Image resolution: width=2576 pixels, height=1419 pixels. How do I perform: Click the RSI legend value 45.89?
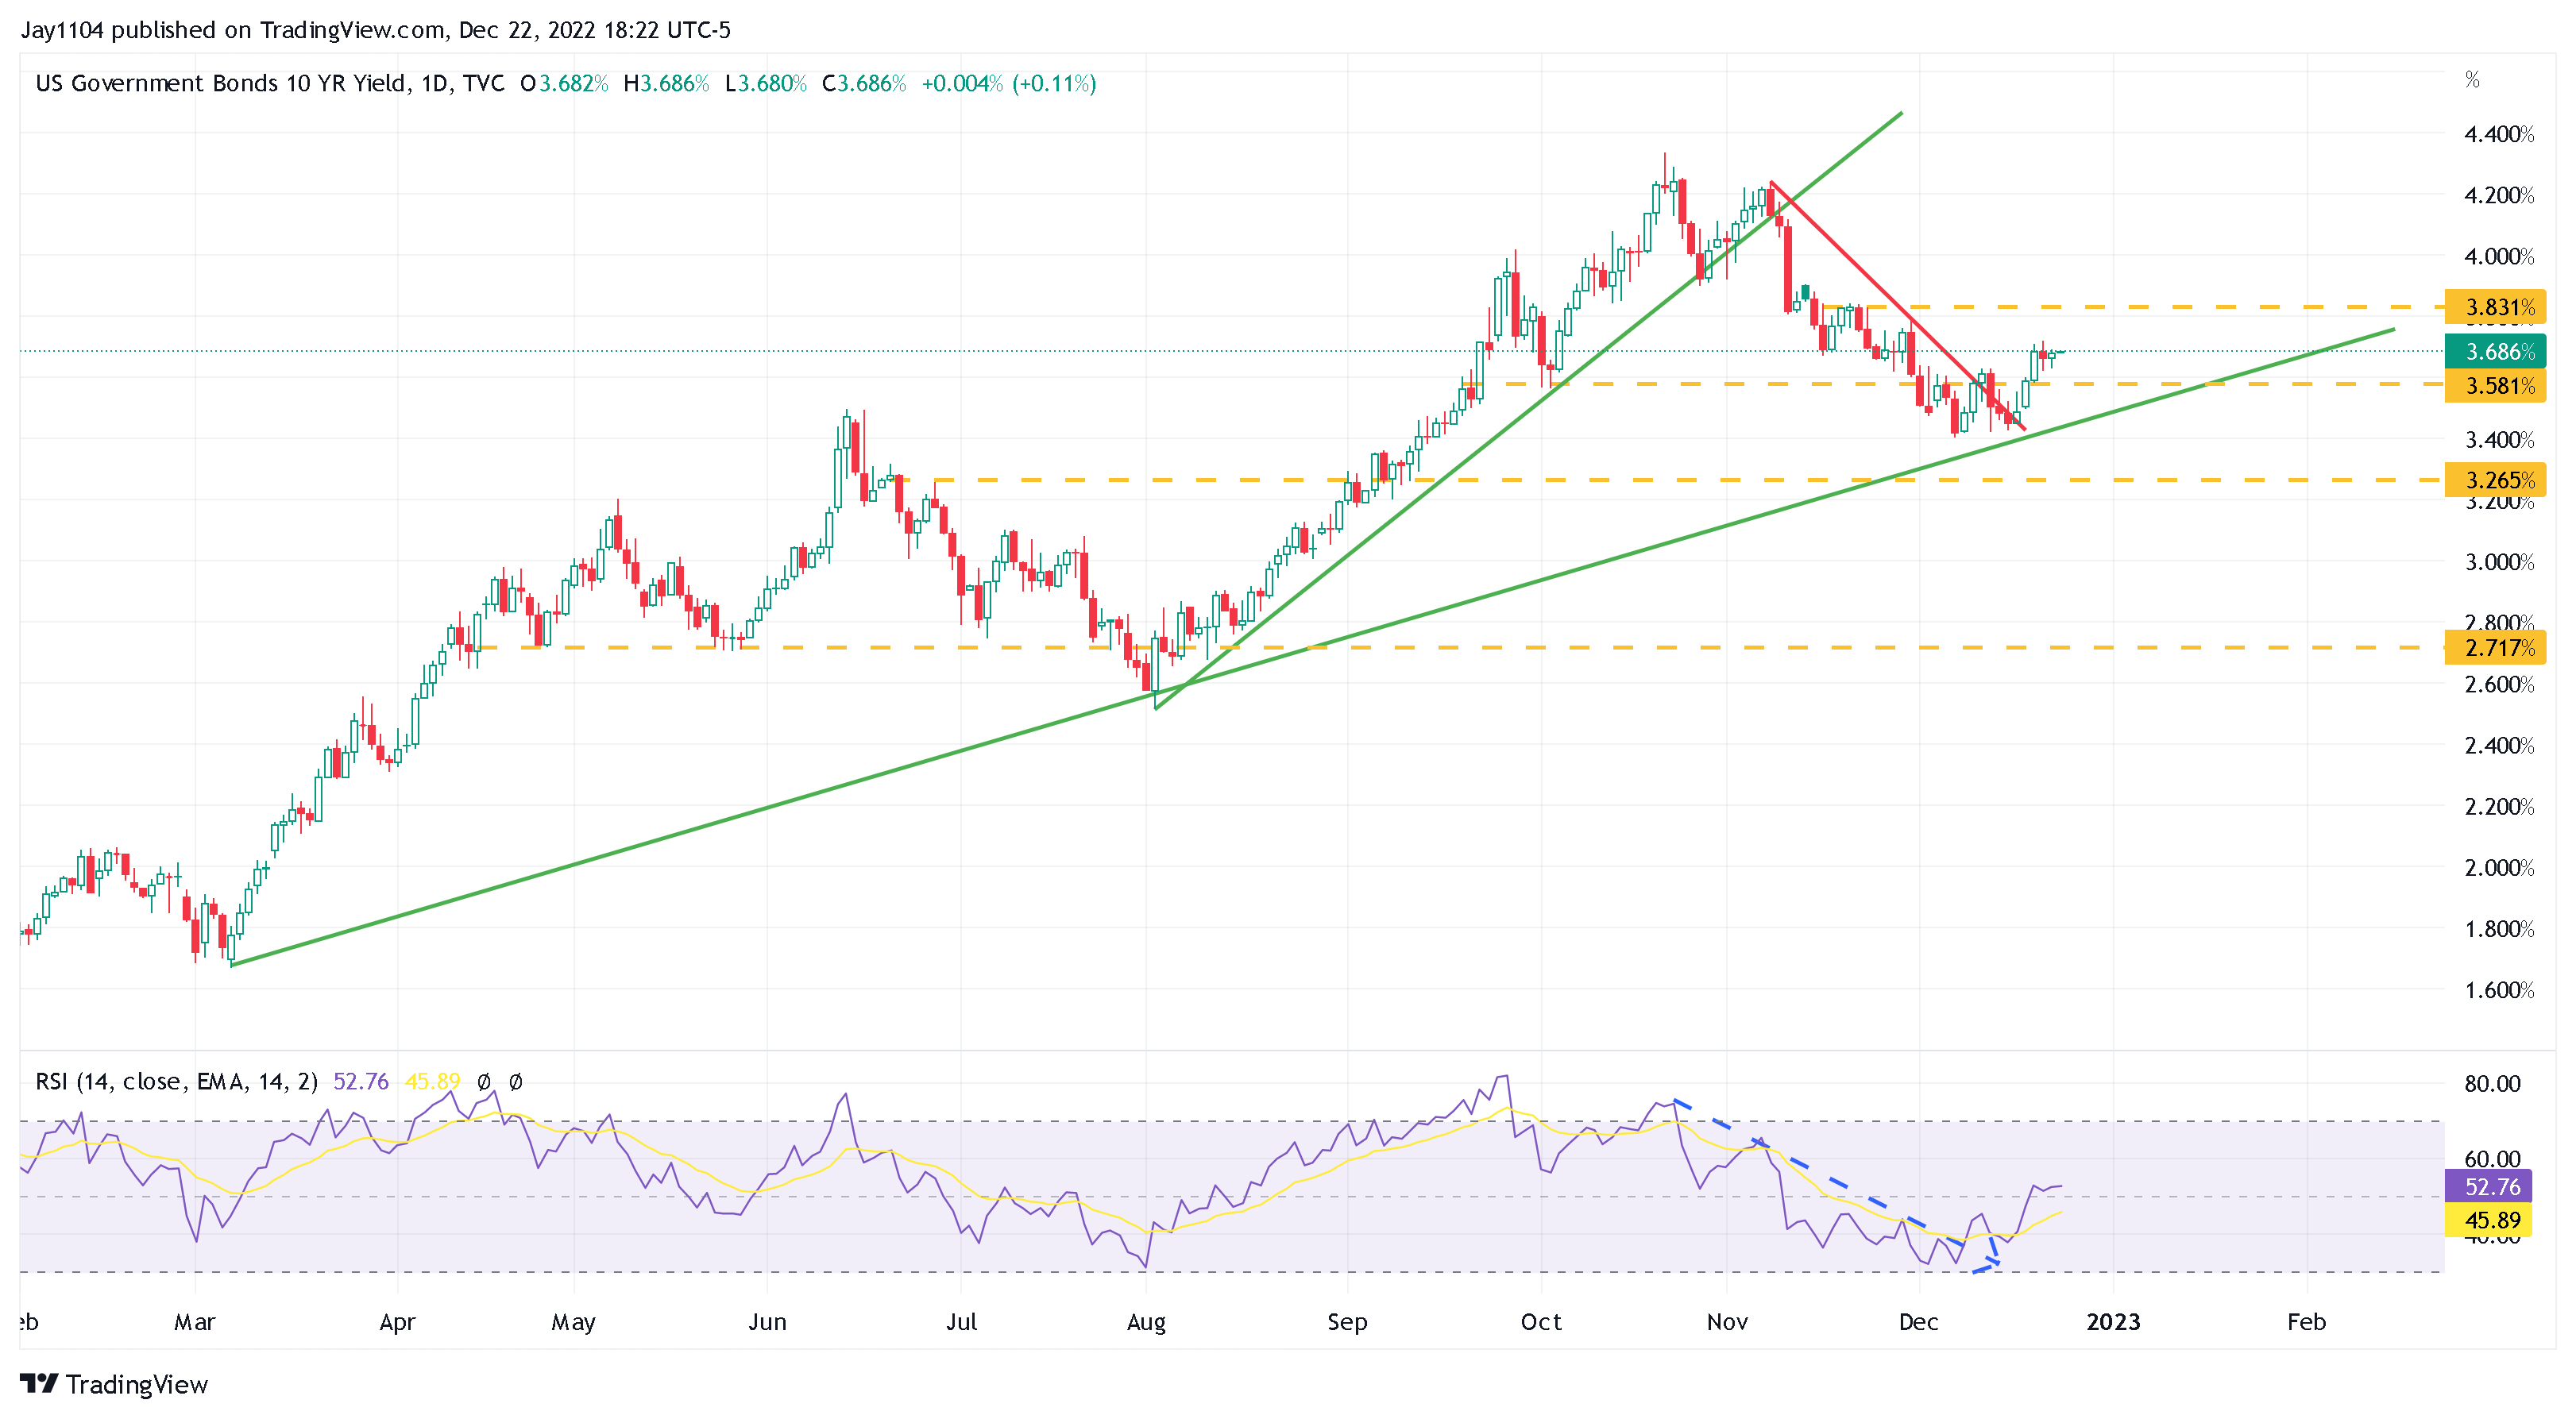coord(432,1081)
